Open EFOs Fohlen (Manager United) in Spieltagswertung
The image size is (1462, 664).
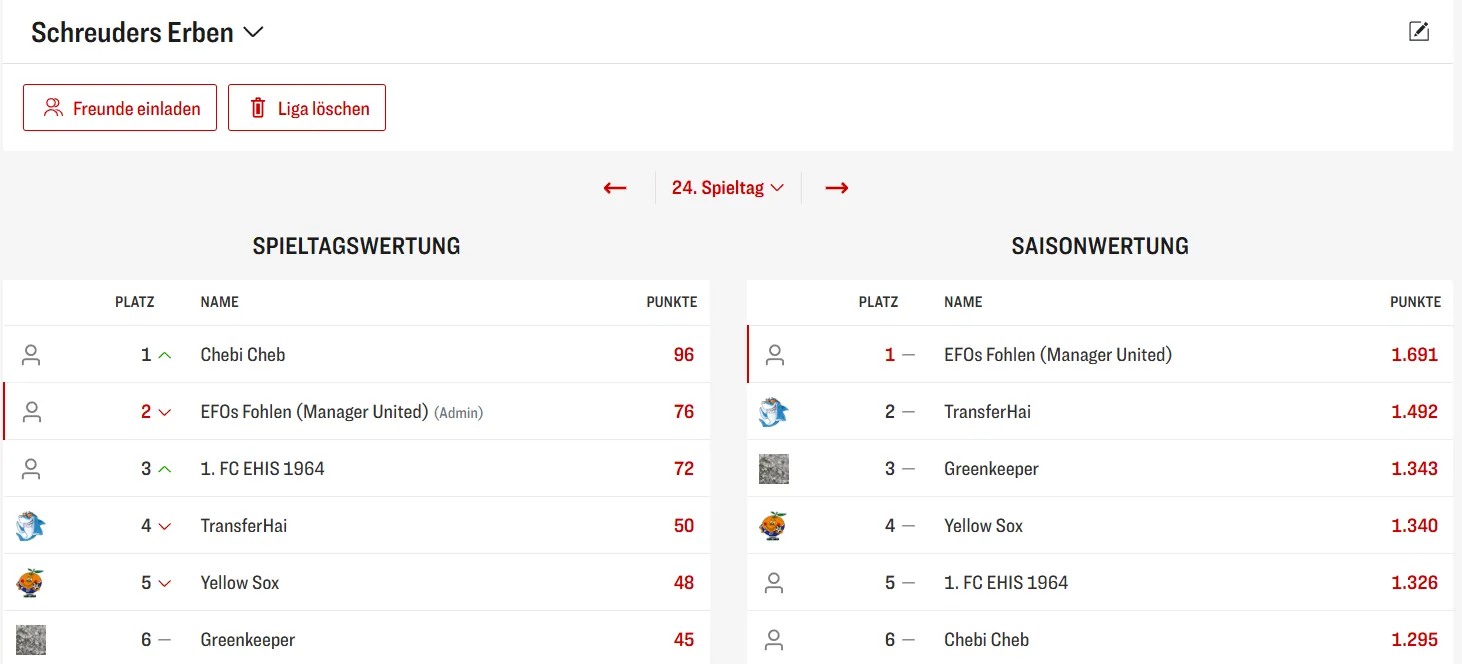pos(314,412)
